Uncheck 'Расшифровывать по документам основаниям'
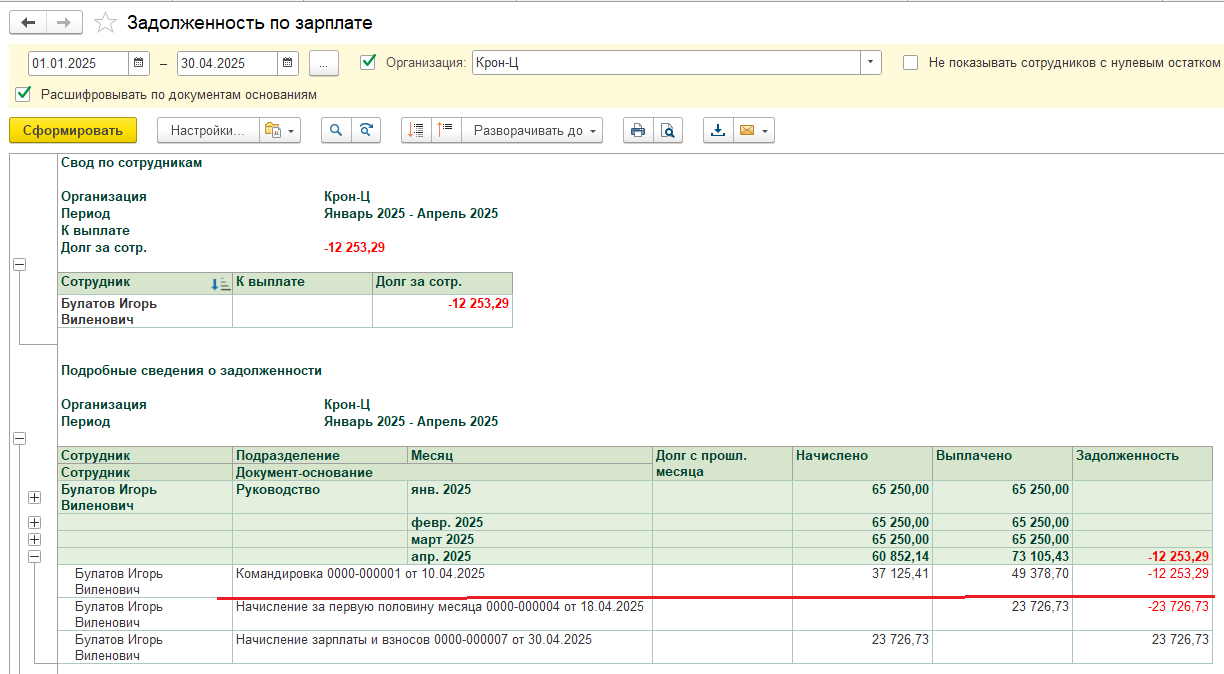1224x674 pixels. click(23, 94)
